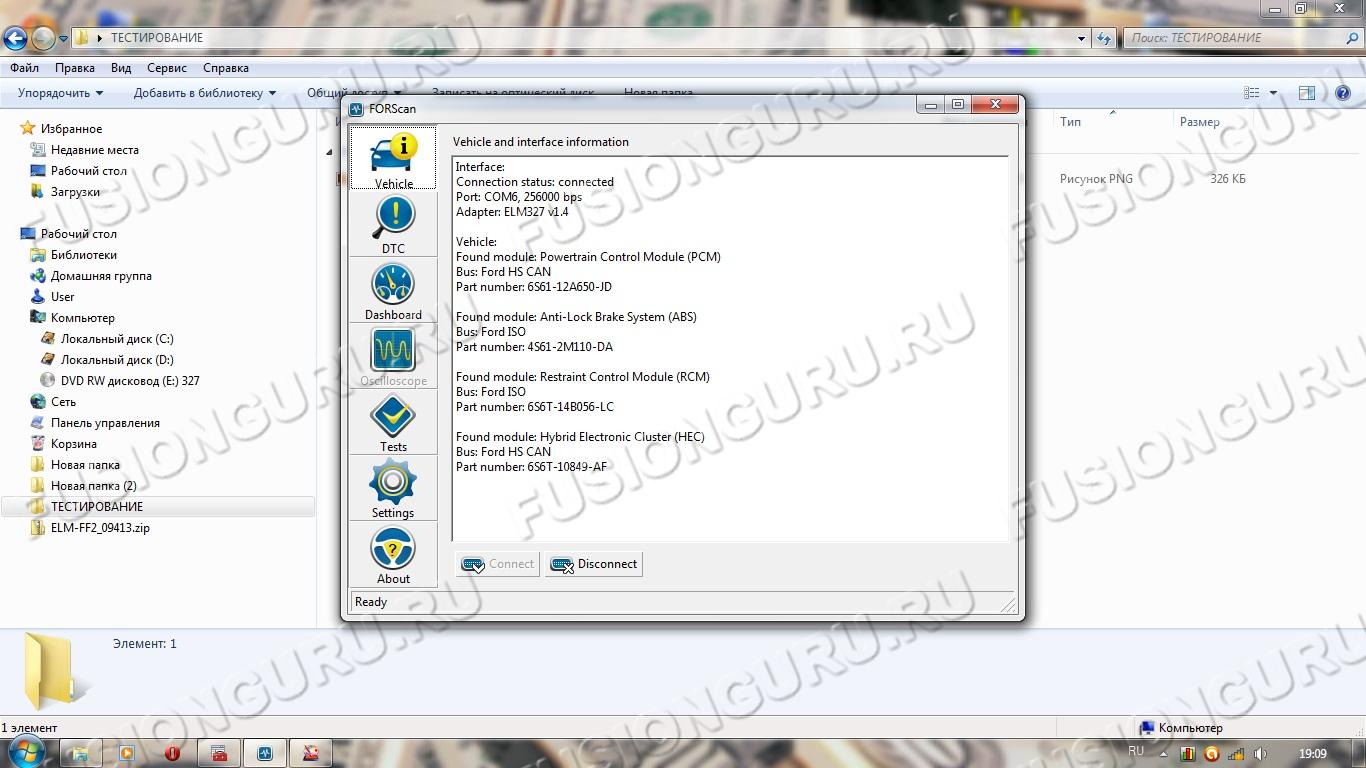The image size is (1366, 768).
Task: Click the Disconnect button
Action: tap(594, 564)
